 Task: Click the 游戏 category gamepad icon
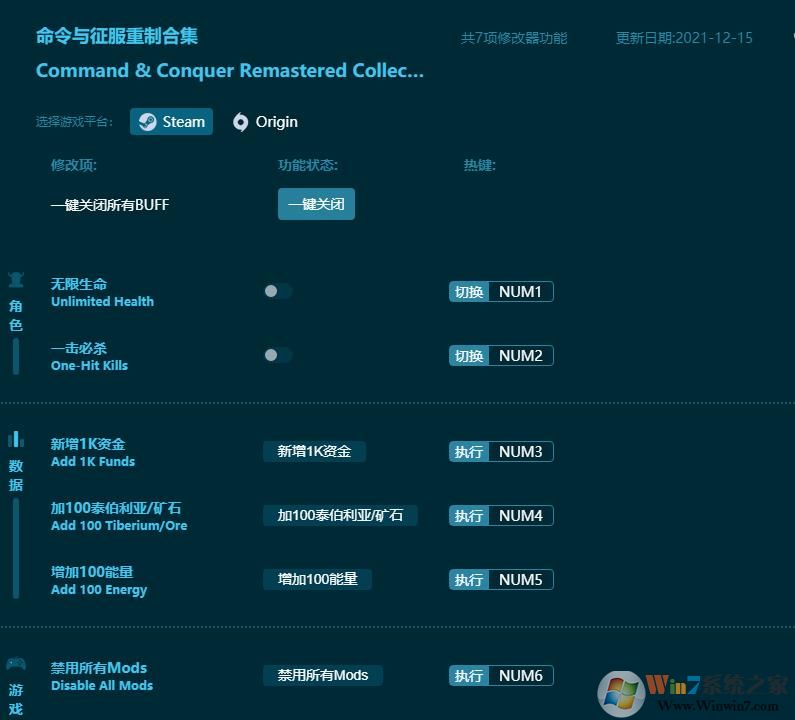(x=16, y=663)
